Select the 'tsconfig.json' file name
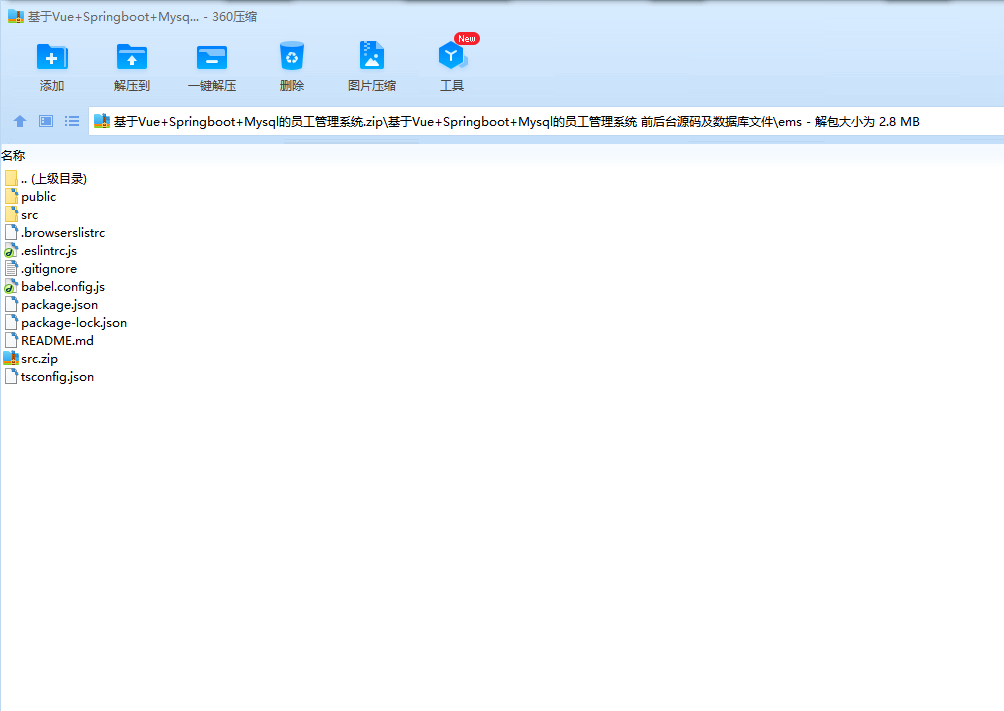 pyautogui.click(x=57, y=377)
